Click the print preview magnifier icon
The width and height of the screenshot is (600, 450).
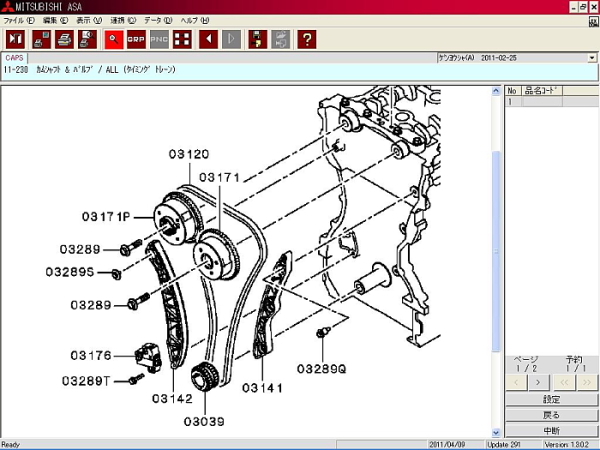88,39
